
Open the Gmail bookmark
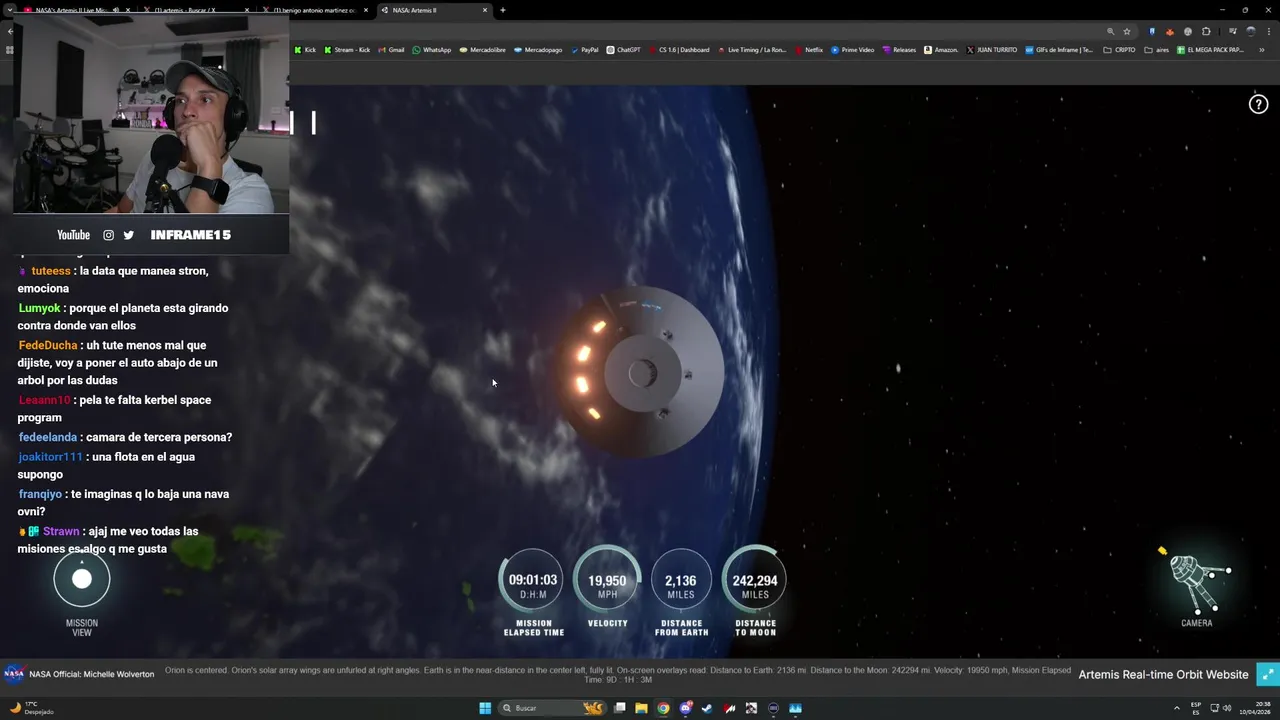(x=391, y=50)
